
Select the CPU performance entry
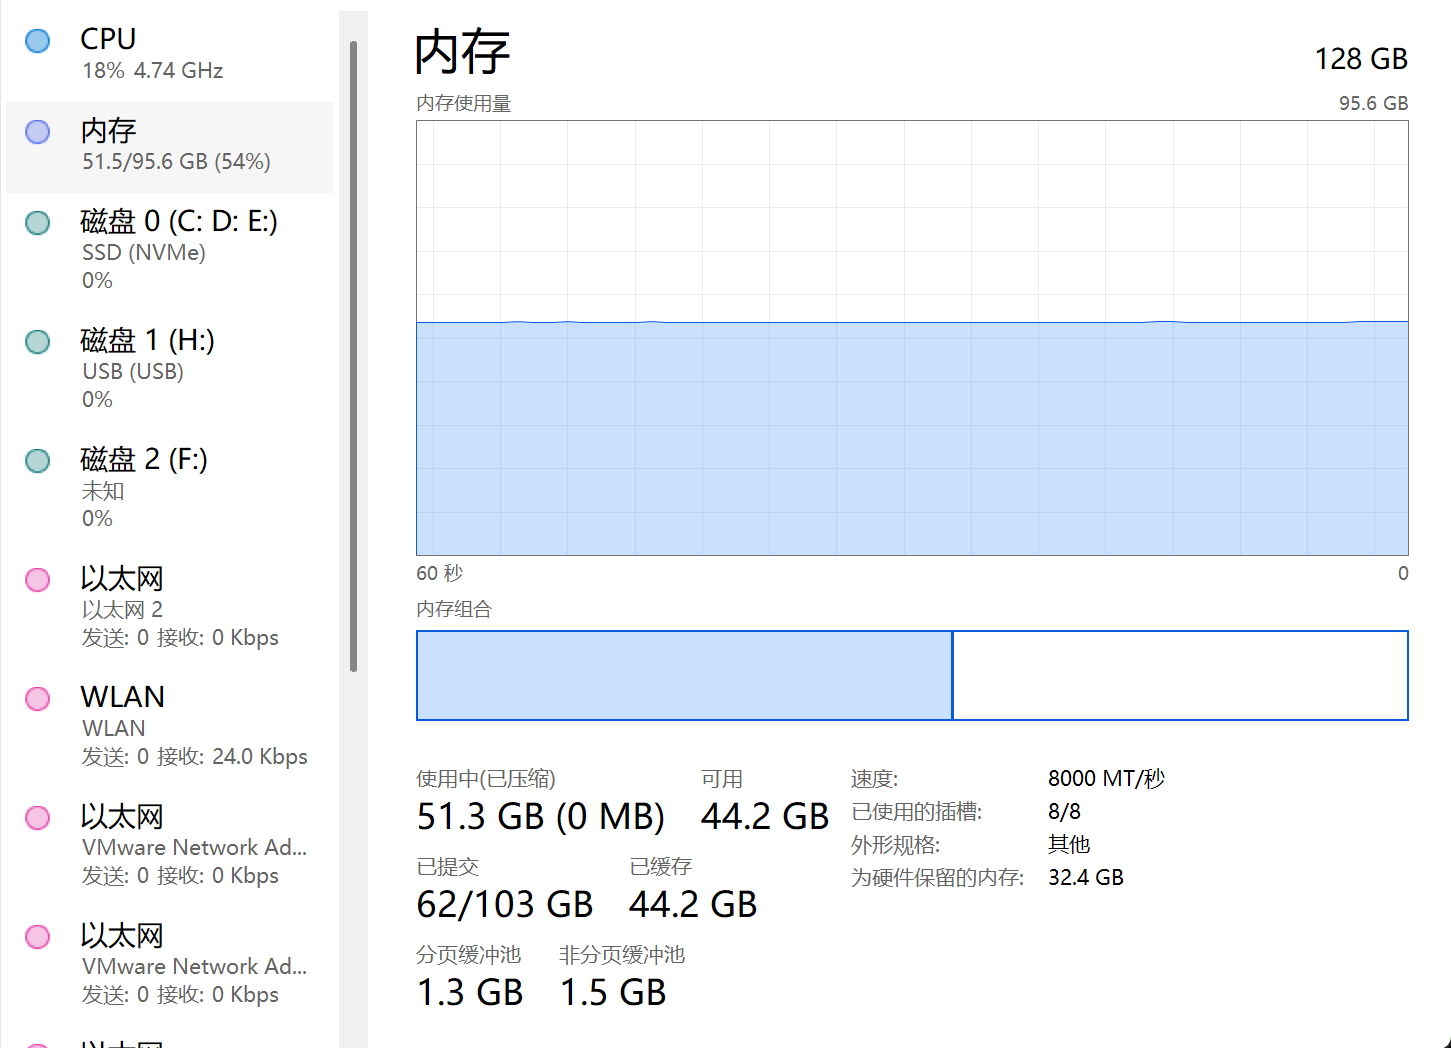(170, 54)
